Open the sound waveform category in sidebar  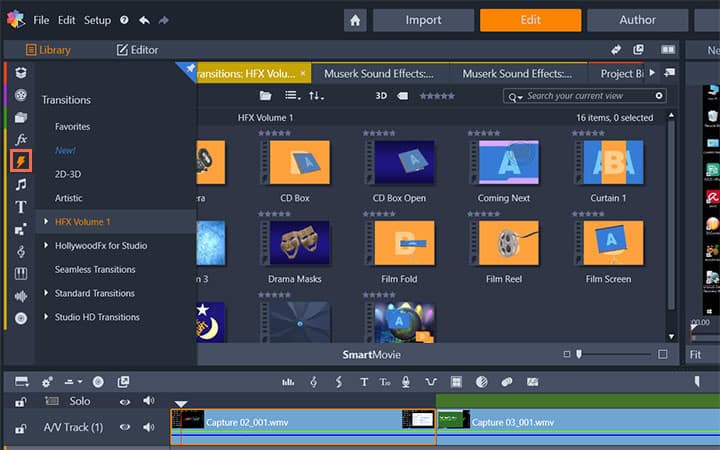click(21, 296)
